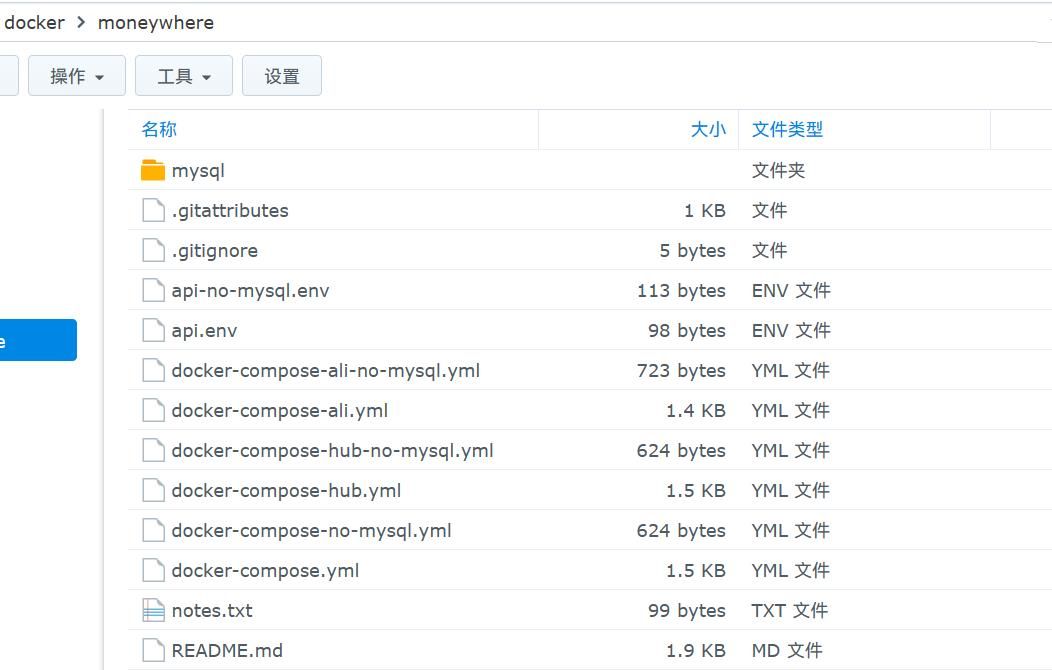Click the docker-compose-hub.yml file icon
Viewport: 1052px width, 670px height.
(152, 490)
